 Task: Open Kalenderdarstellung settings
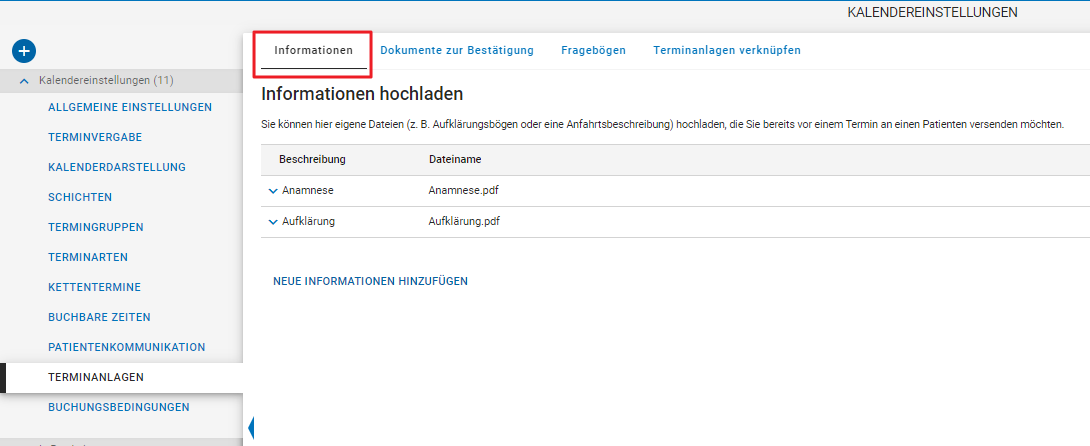point(117,167)
